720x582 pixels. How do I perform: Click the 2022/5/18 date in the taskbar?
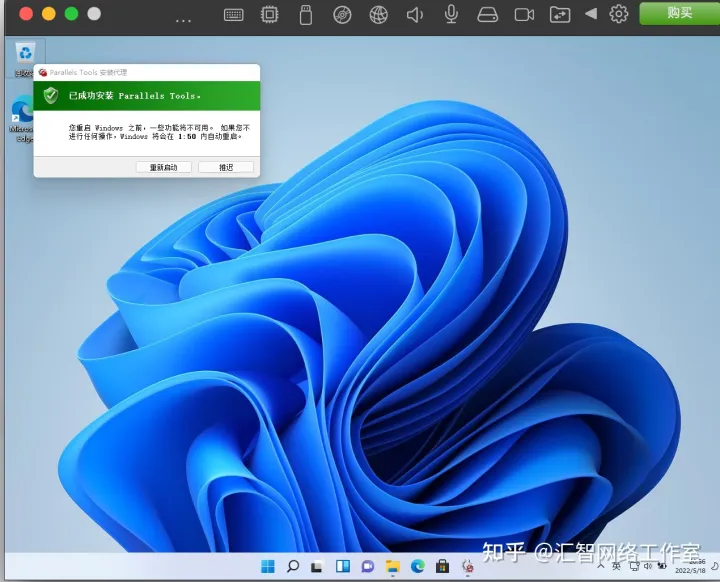690,571
